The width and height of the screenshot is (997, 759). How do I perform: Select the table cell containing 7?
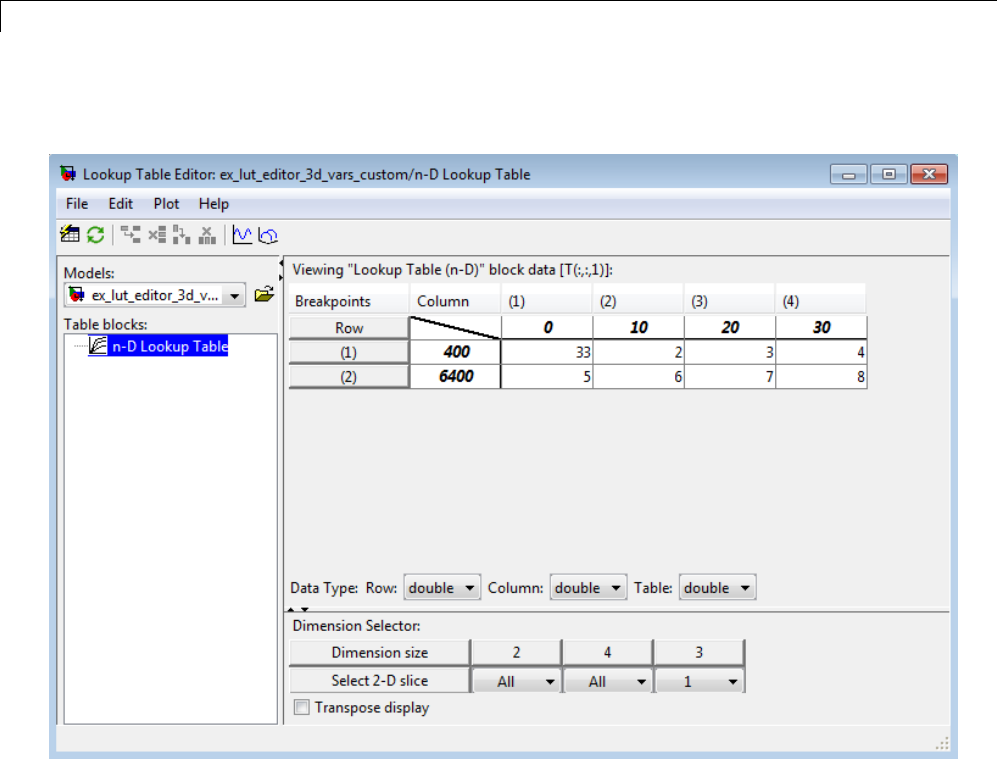click(x=730, y=376)
